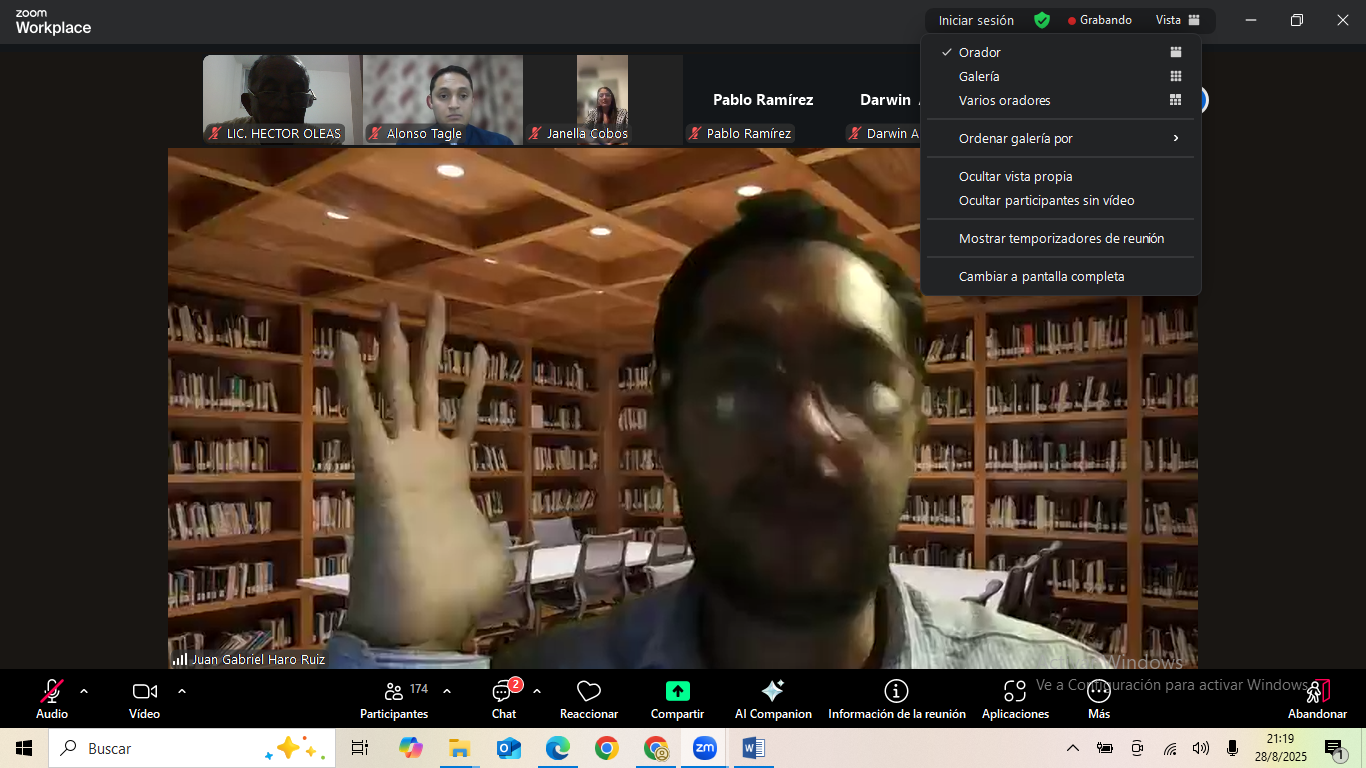The height and width of the screenshot is (768, 1366).
Task: Click the Iniciar sesión button
Action: [975, 21]
